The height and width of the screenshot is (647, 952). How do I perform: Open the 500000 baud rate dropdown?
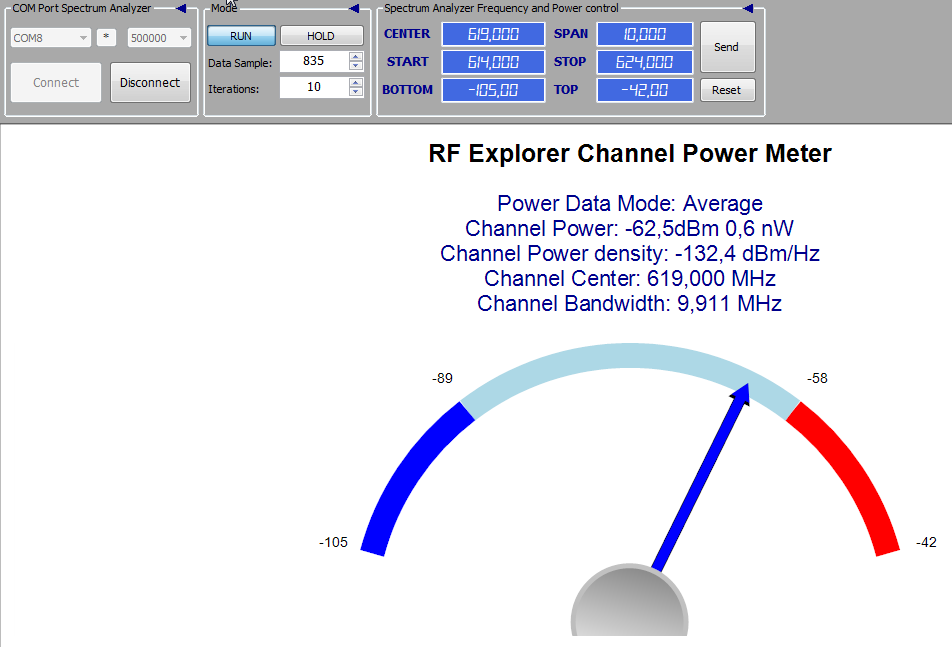(x=159, y=38)
